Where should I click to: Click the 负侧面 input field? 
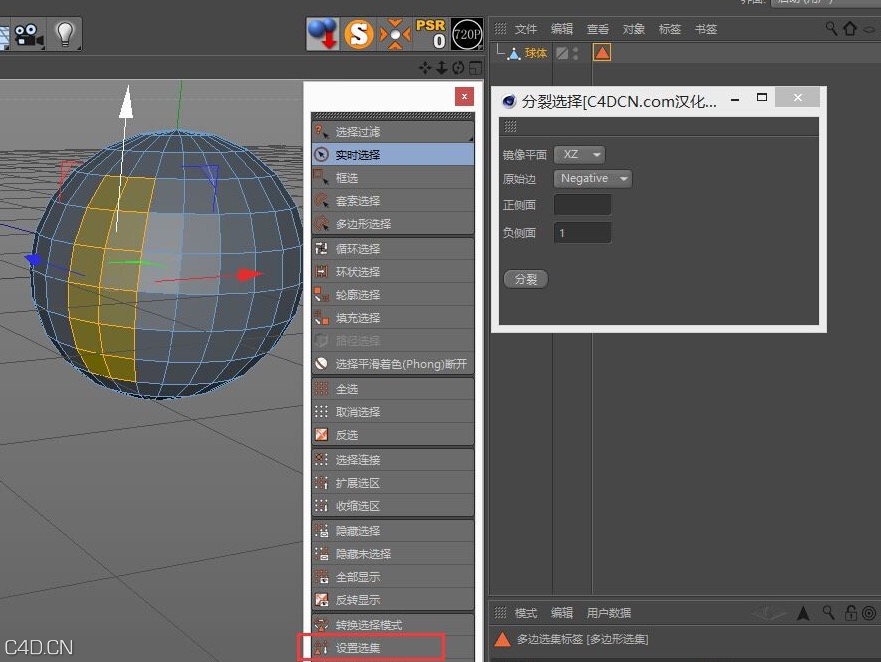point(582,232)
